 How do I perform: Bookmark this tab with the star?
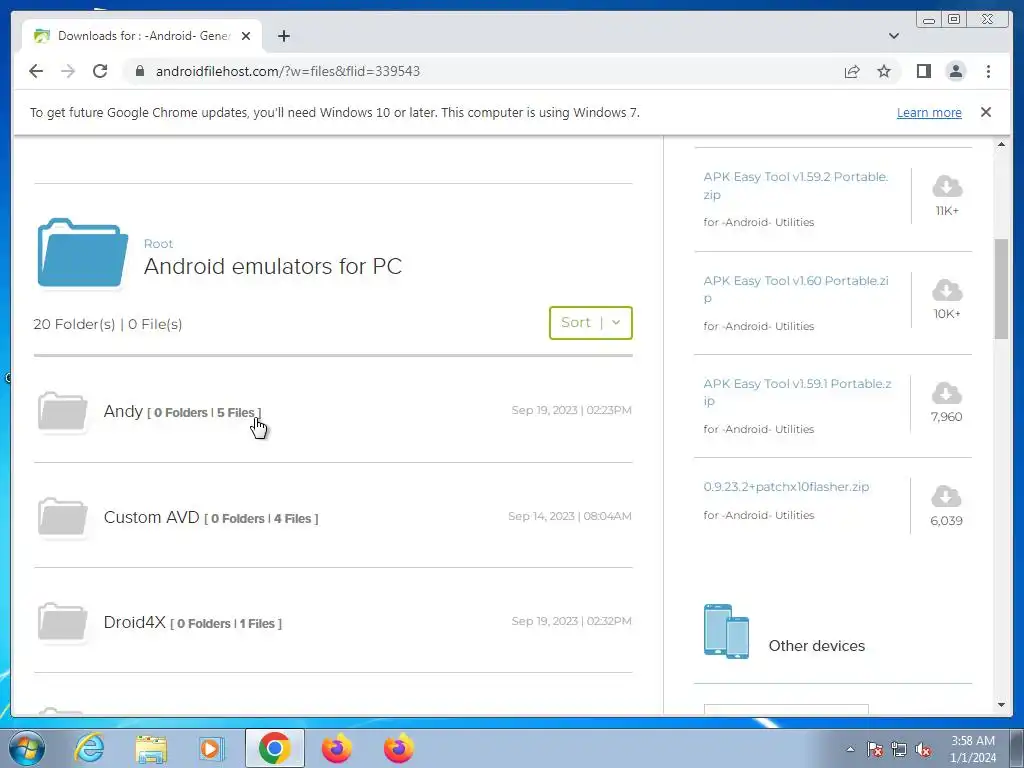click(884, 71)
